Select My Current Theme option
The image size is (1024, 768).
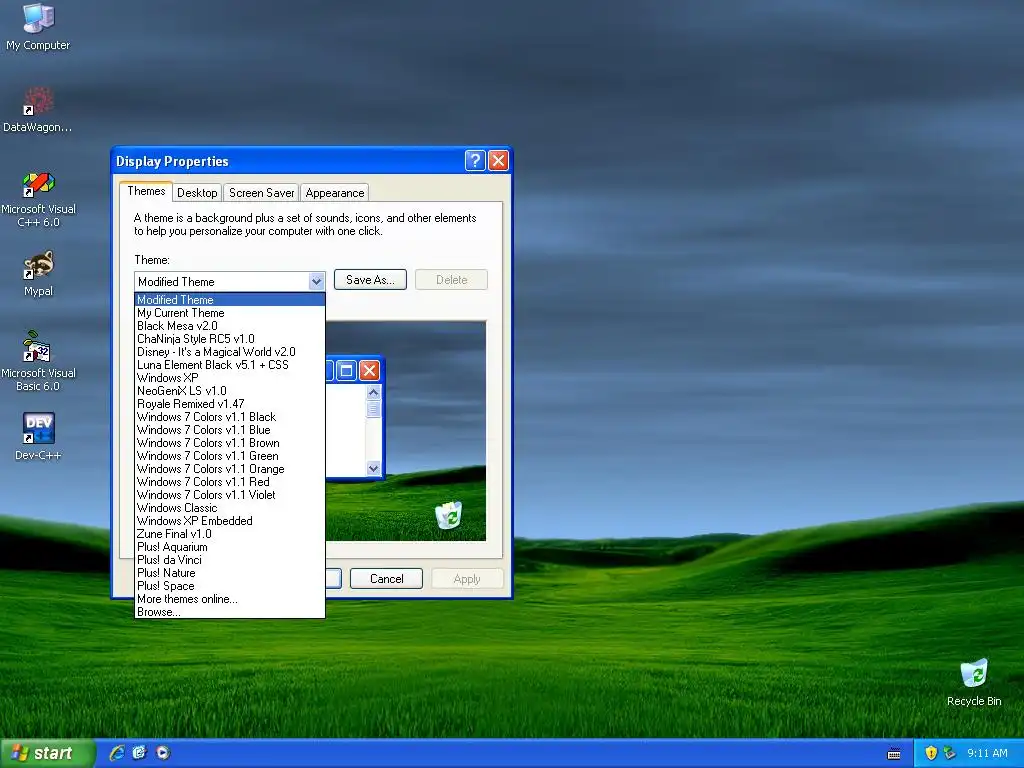230,313
